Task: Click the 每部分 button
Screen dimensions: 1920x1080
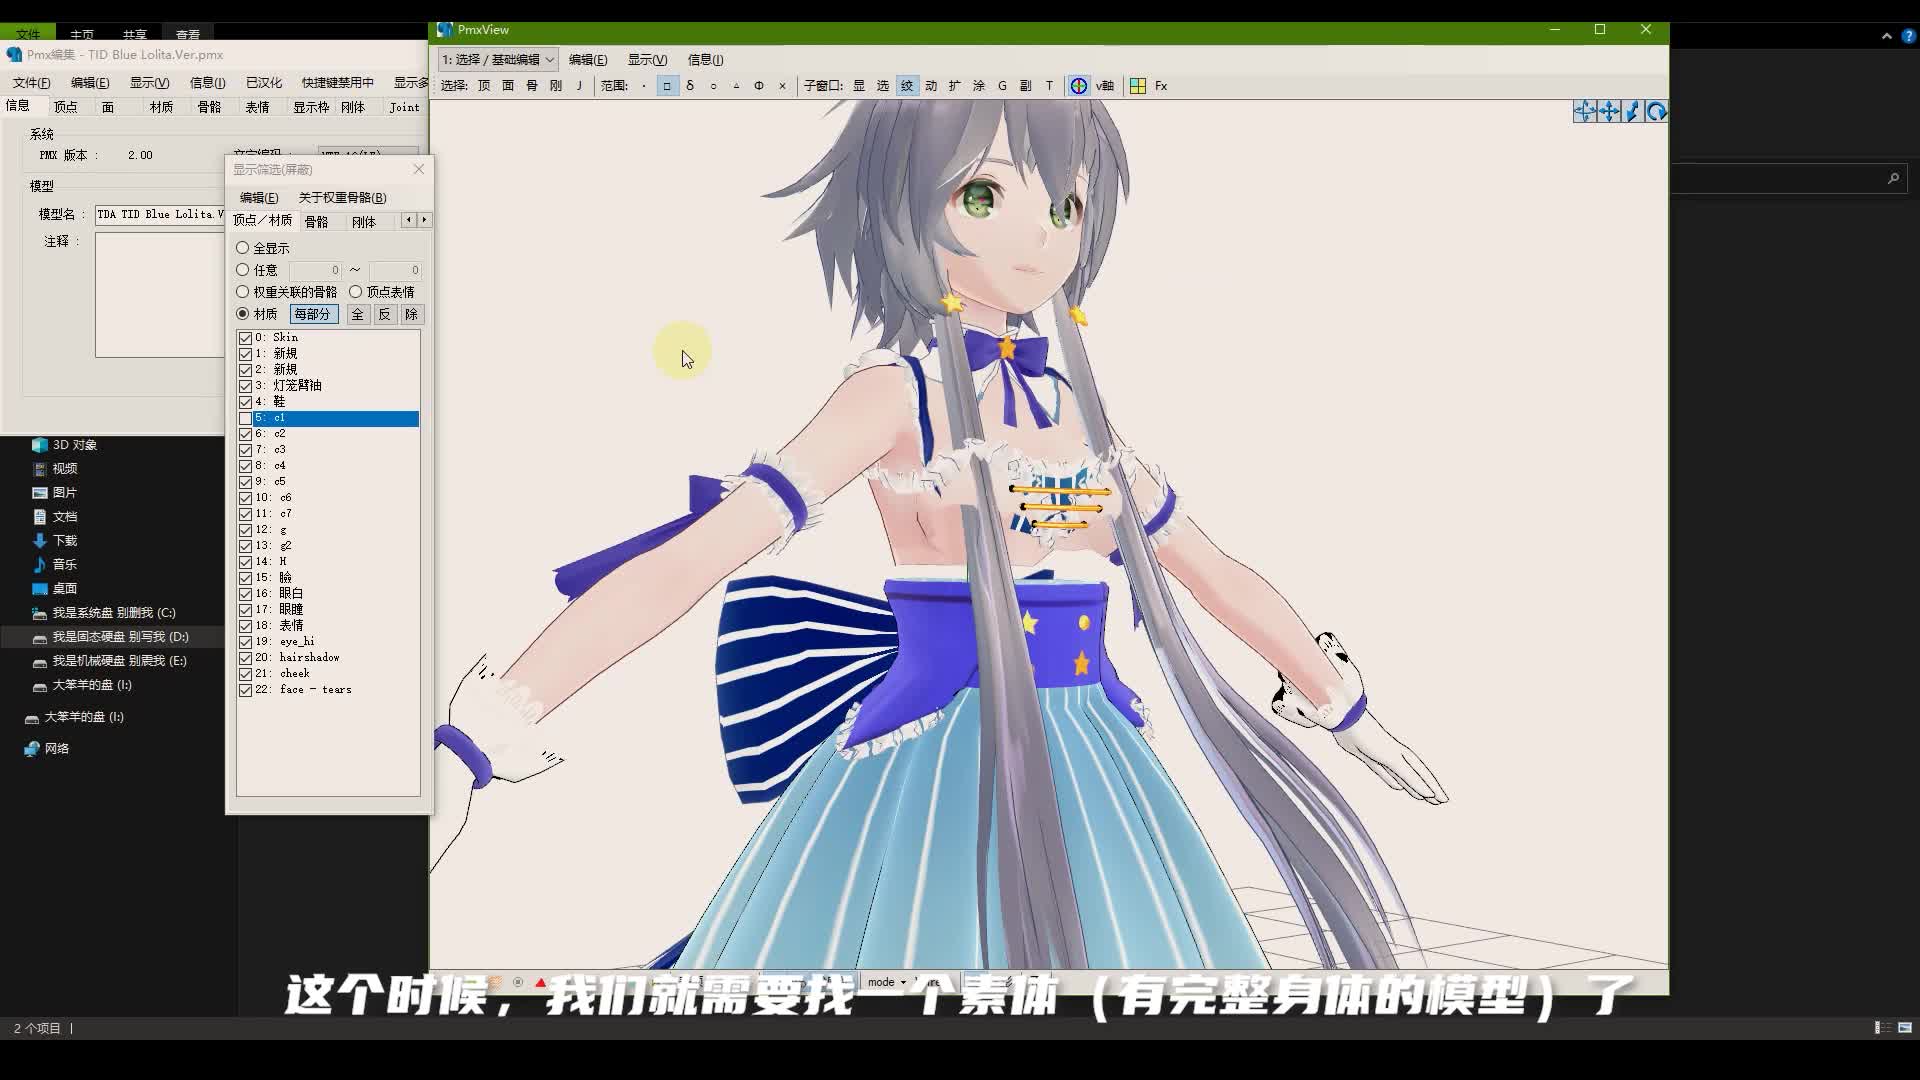Action: pos(313,315)
